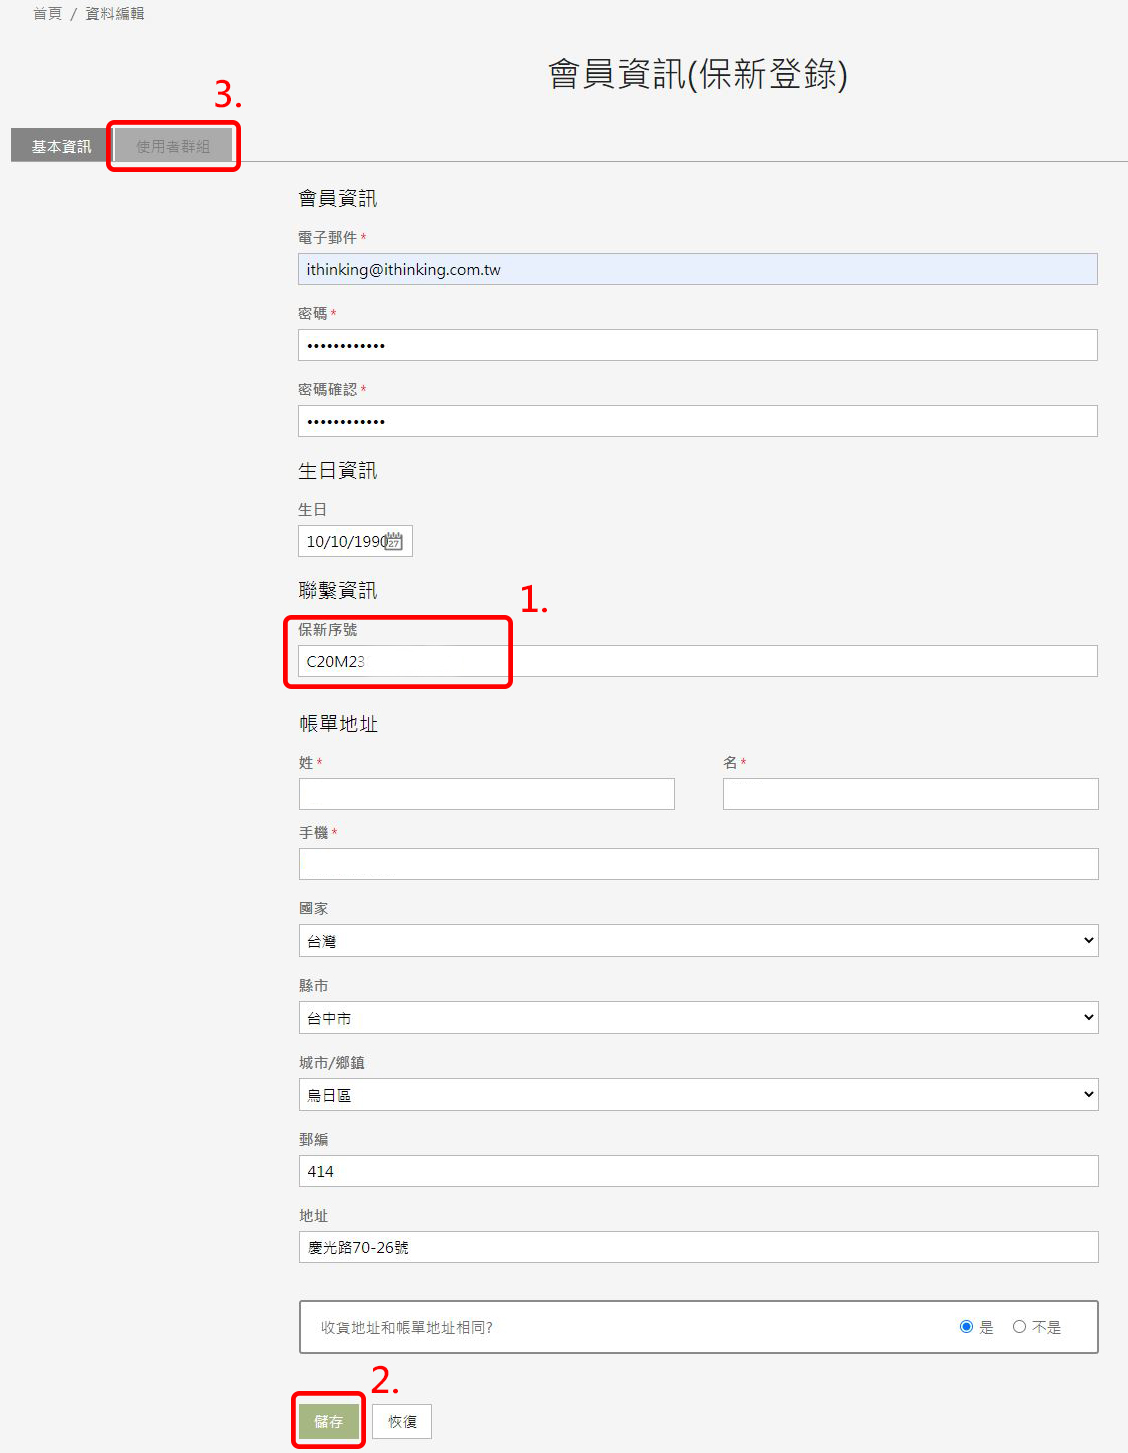Open the 使用者群組 tab

[x=173, y=146]
